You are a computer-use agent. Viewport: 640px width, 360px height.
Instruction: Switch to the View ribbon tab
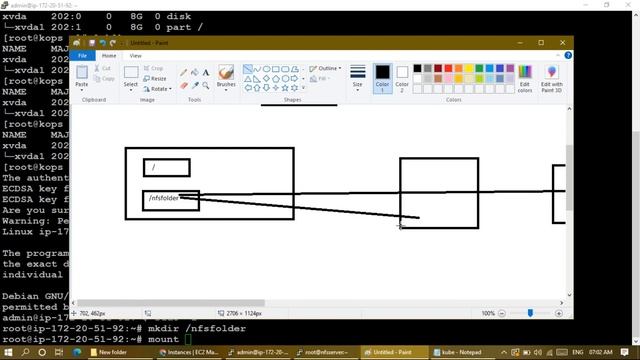tap(135, 56)
